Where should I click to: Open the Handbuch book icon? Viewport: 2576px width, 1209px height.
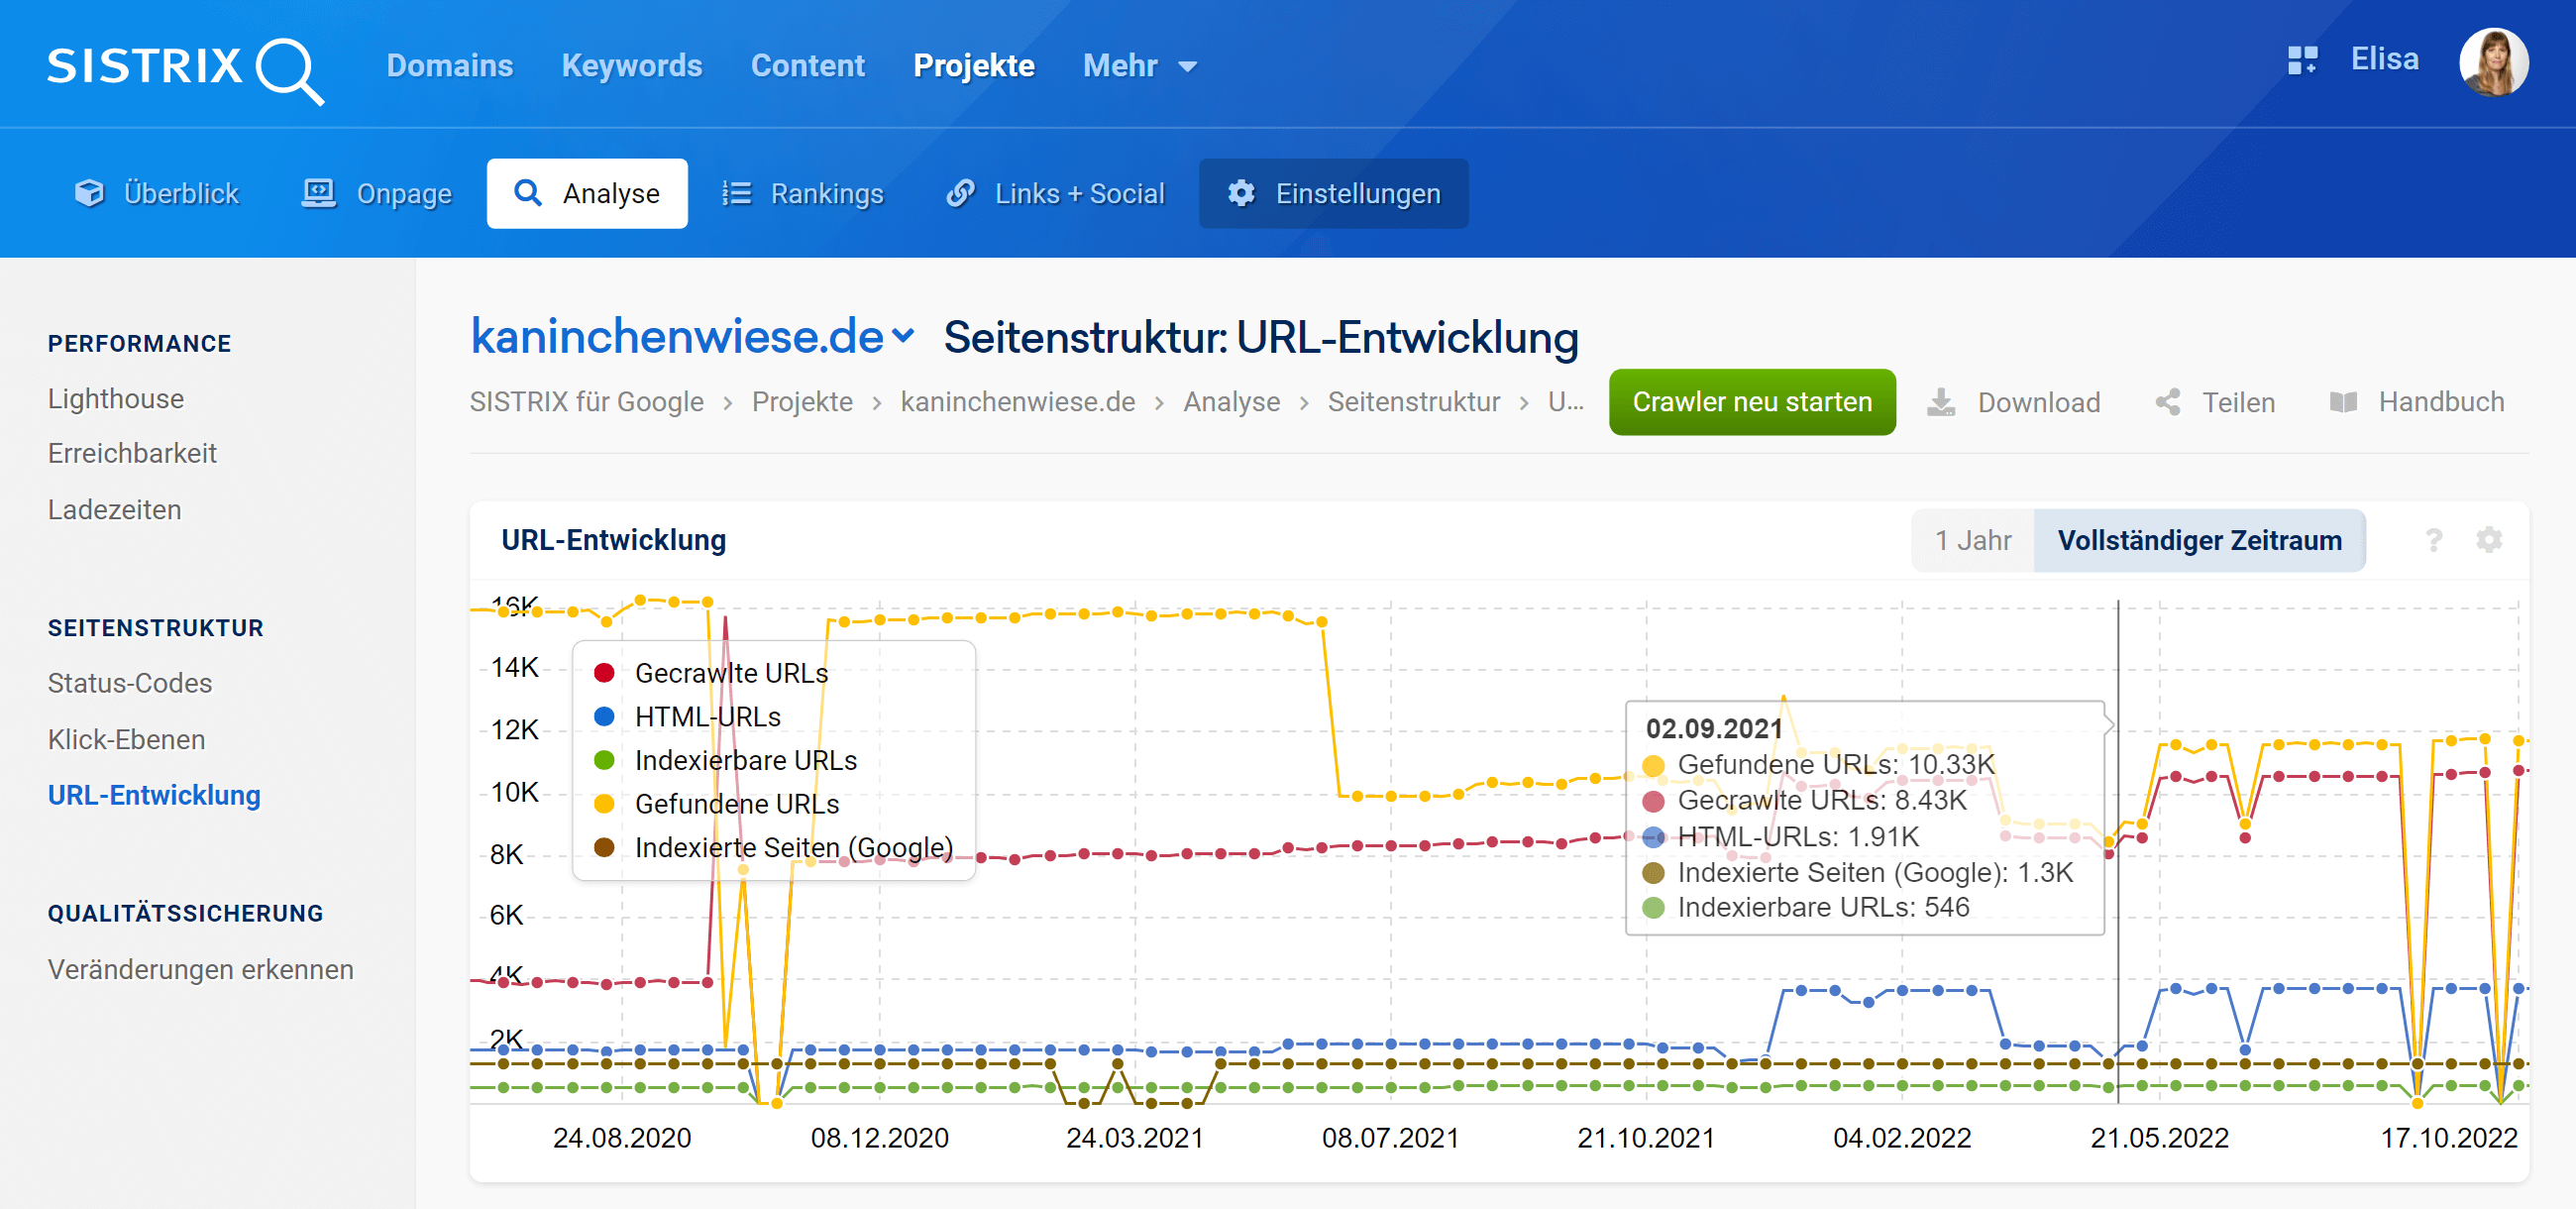(x=2343, y=402)
